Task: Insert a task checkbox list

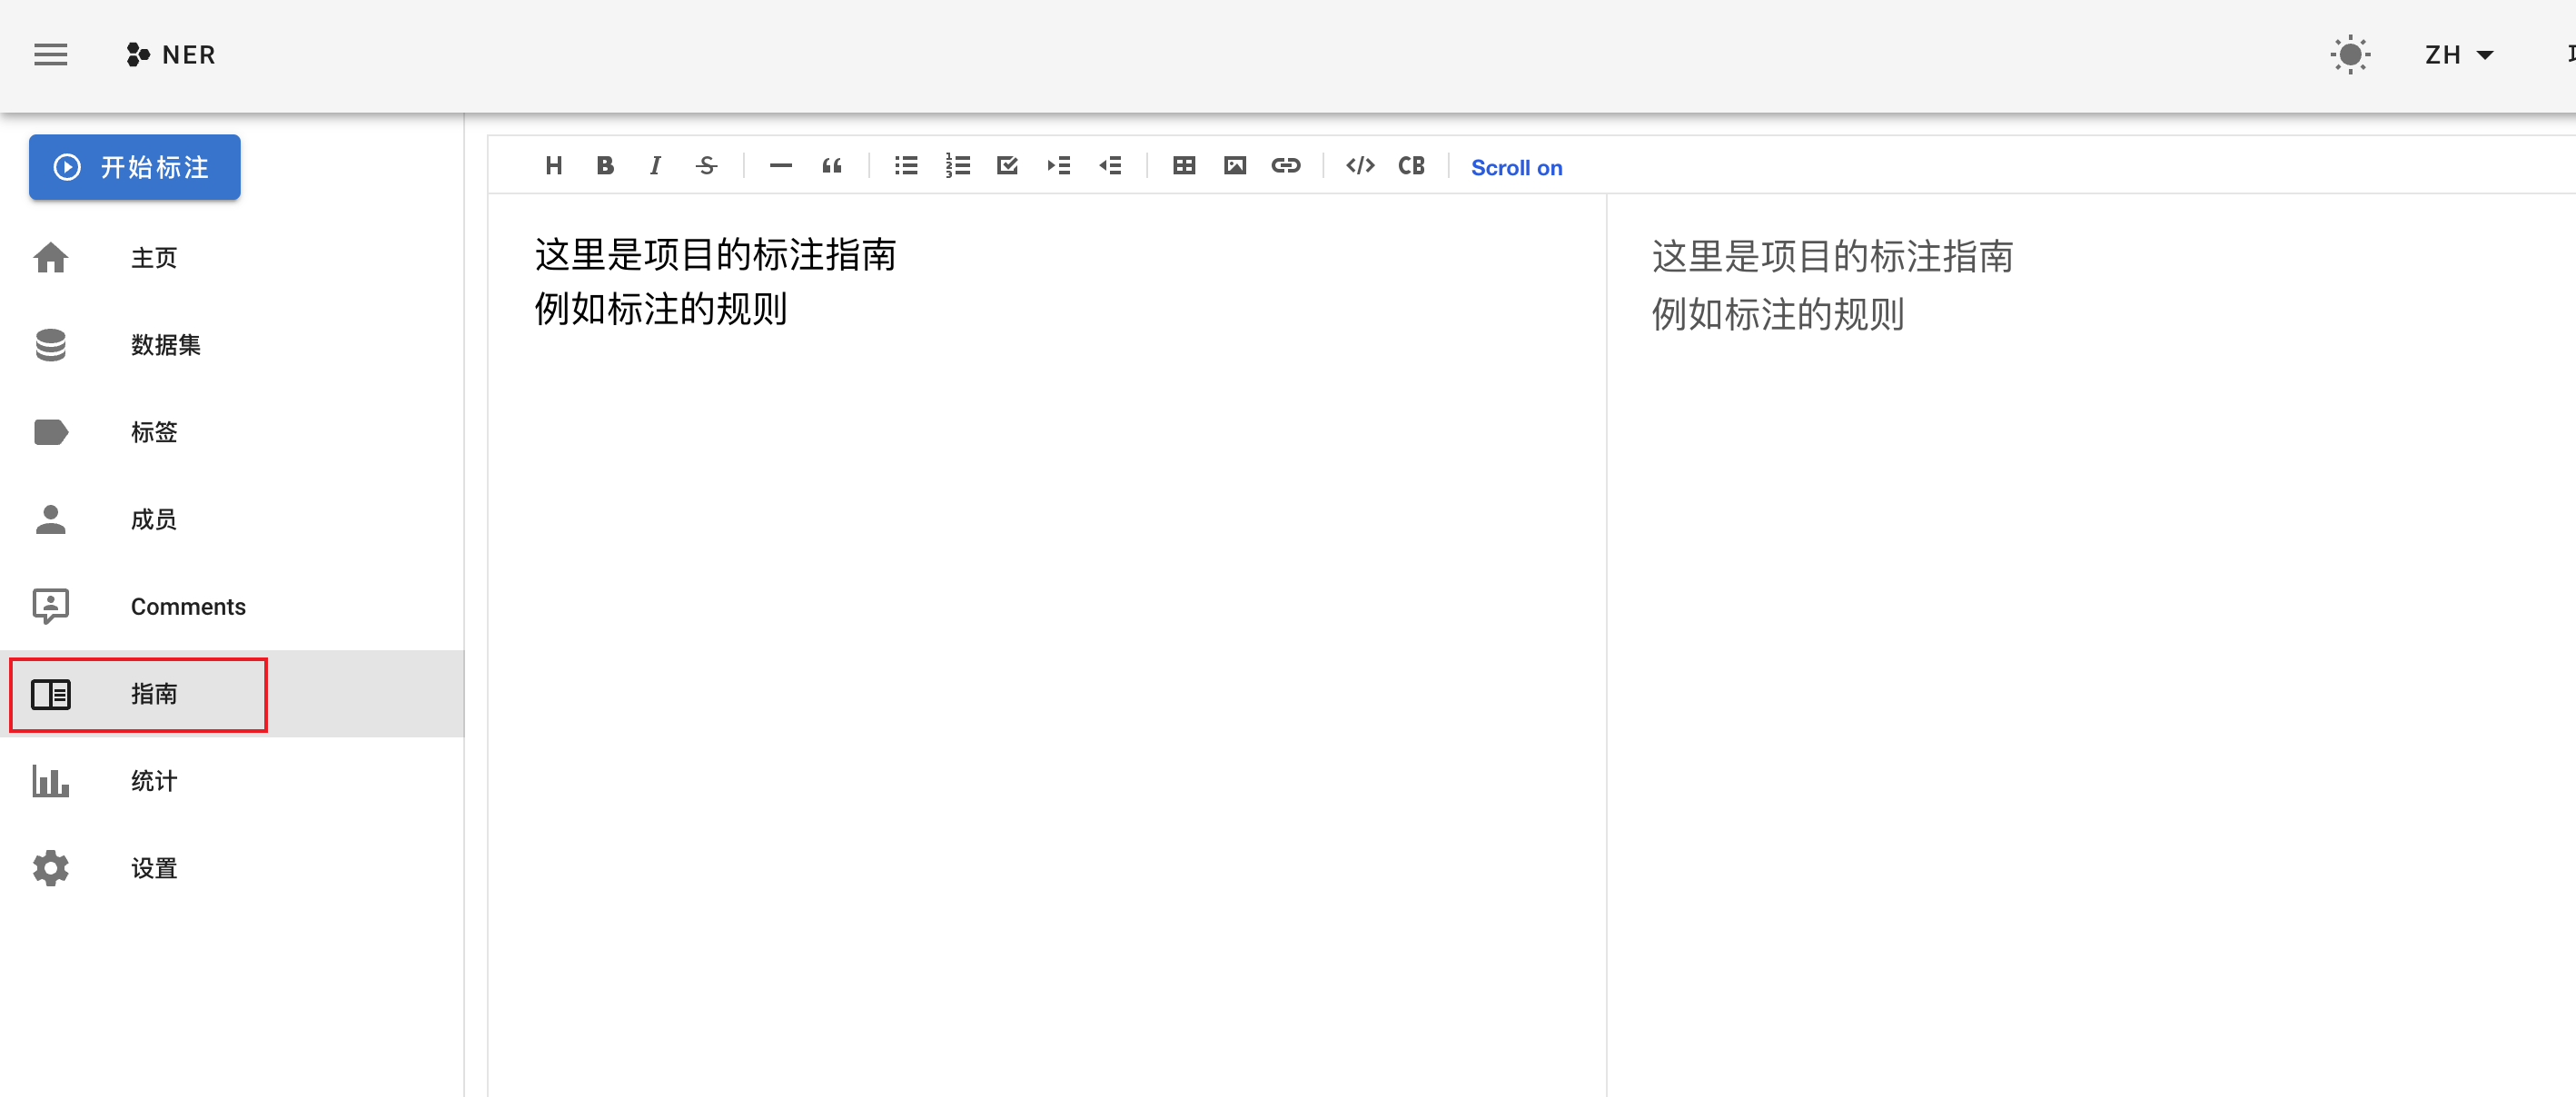Action: click(x=1007, y=166)
